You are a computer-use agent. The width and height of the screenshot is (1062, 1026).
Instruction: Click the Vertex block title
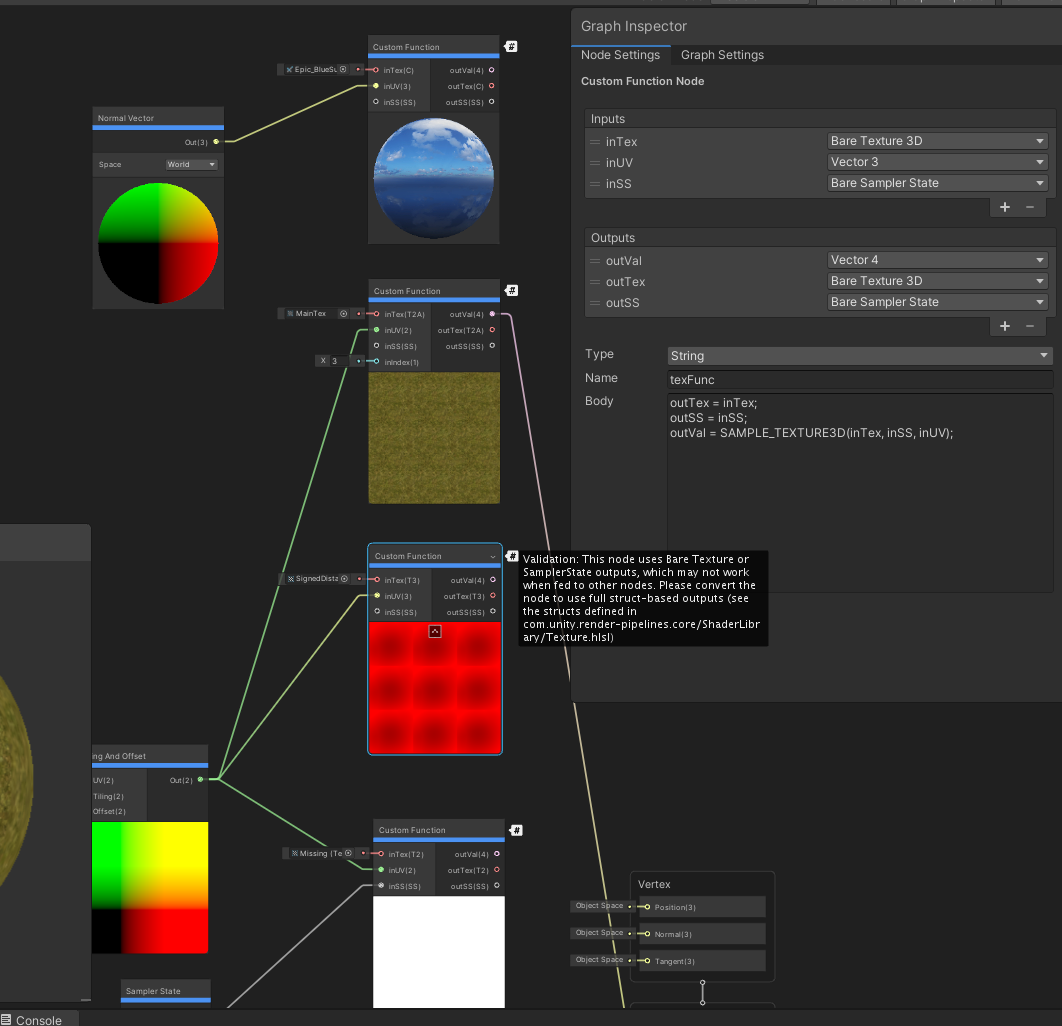654,884
